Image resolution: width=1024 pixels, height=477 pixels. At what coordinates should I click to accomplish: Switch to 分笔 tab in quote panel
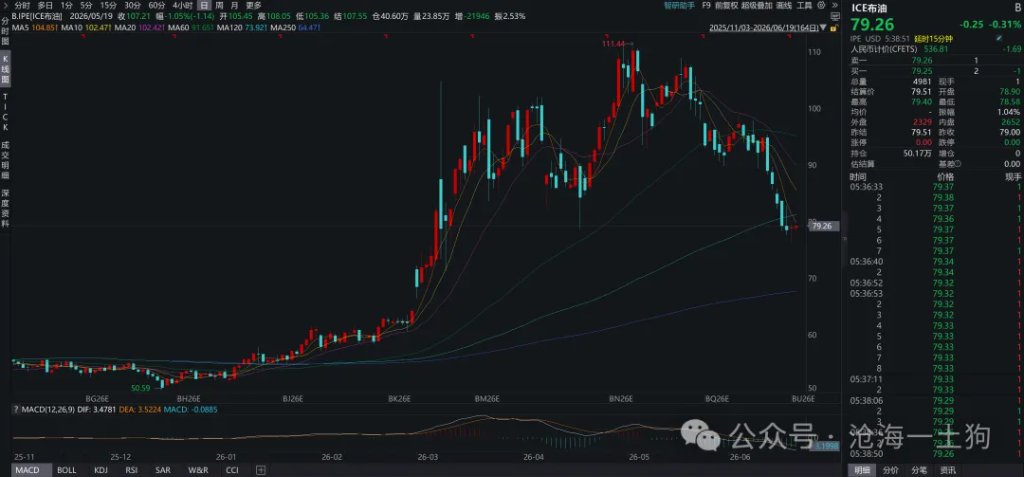pyautogui.click(x=919, y=470)
